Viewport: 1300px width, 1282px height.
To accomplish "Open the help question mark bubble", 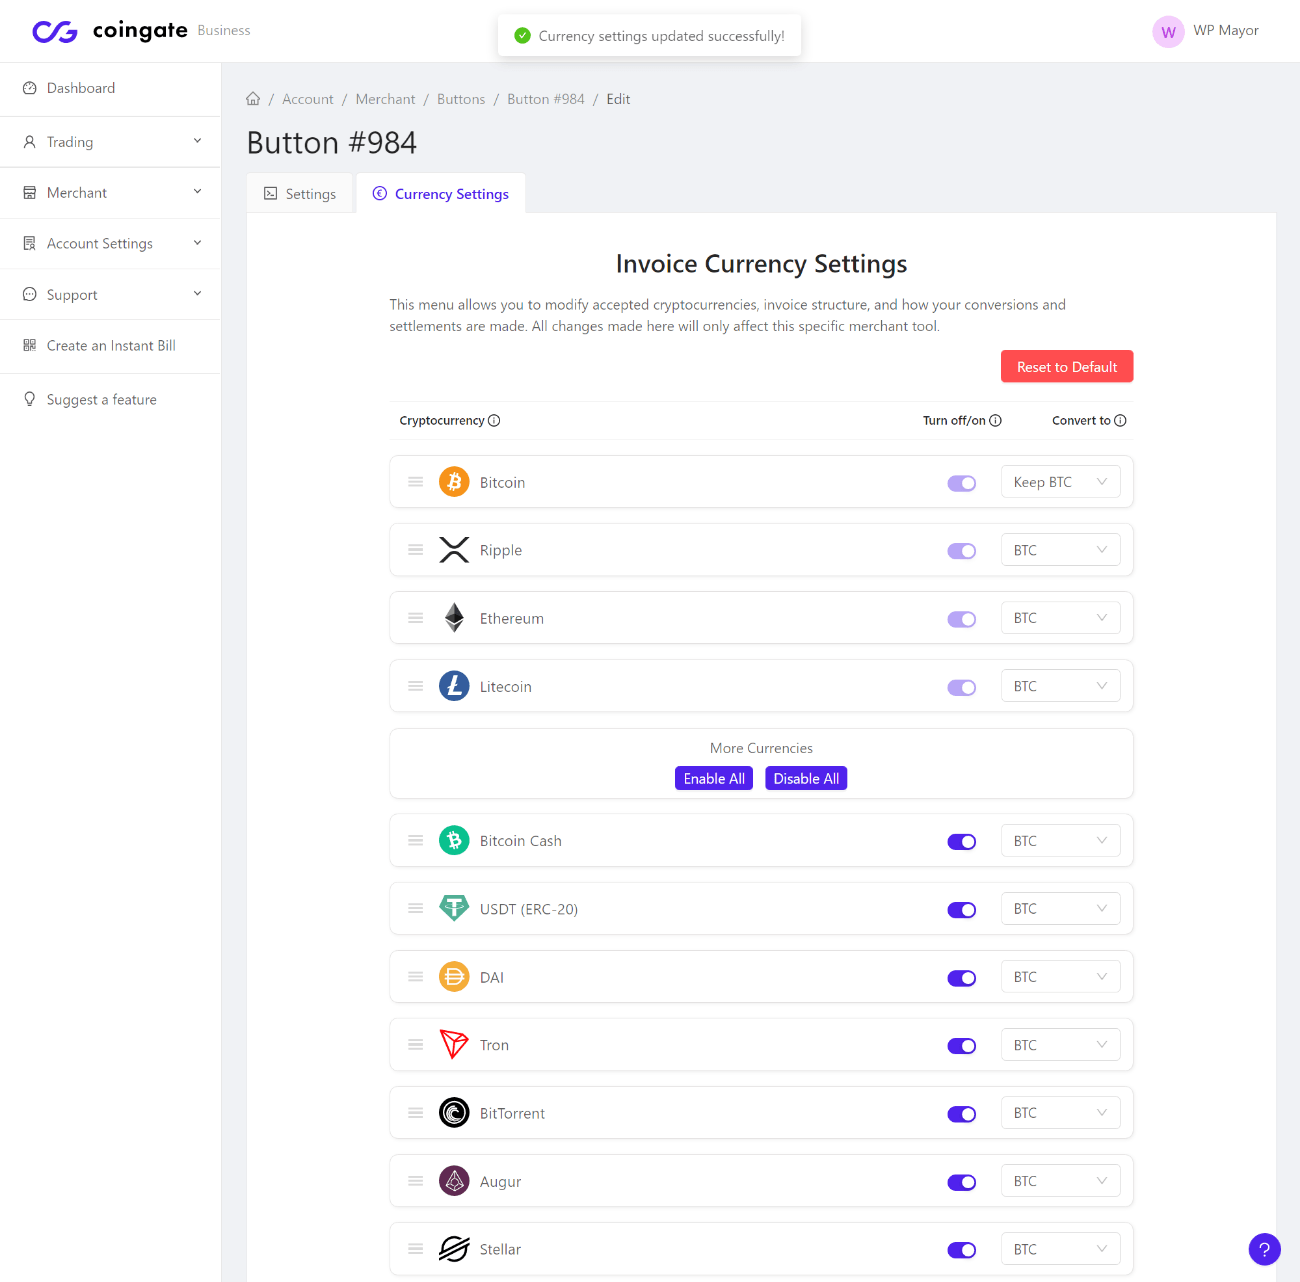I will pos(1264,1249).
